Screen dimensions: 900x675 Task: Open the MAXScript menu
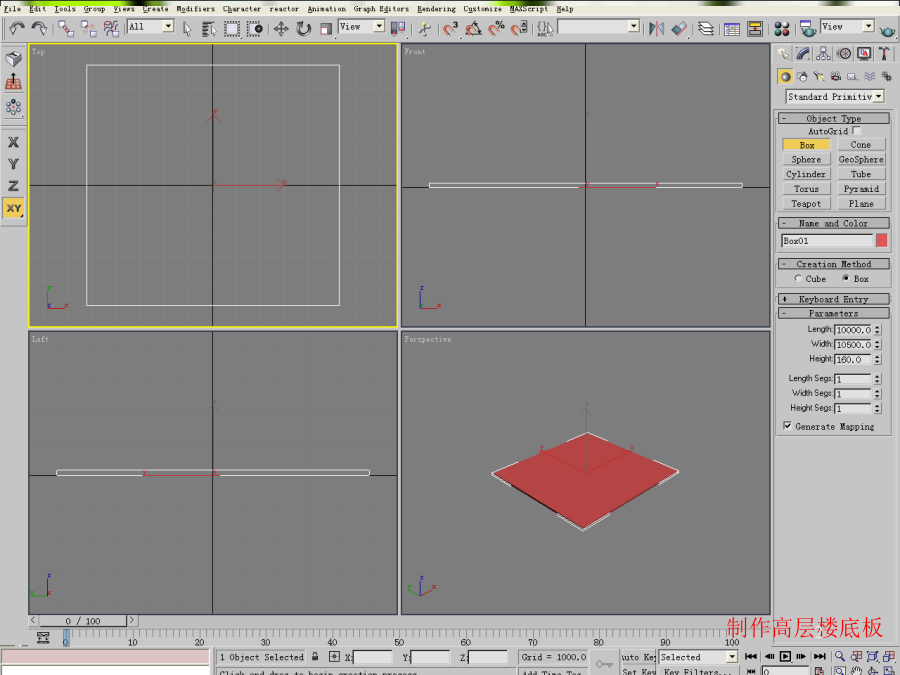click(529, 9)
